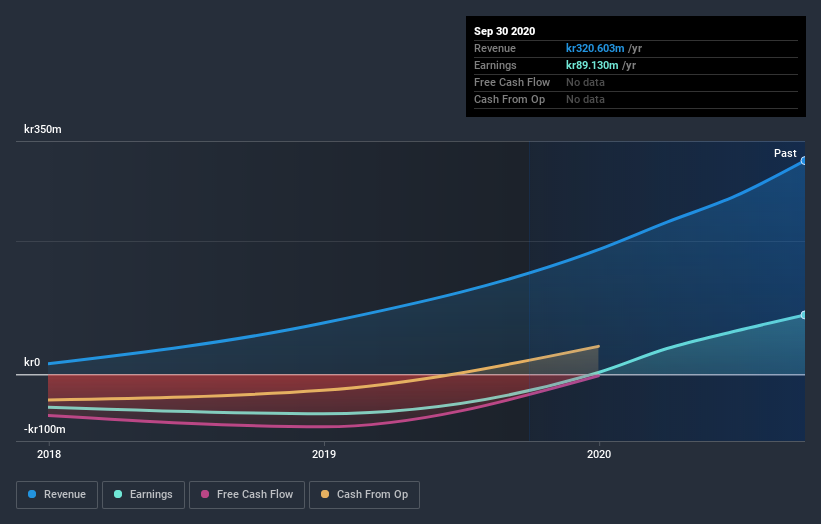Click the kr0 y-axis label
The width and height of the screenshot is (821, 524).
coord(32,362)
